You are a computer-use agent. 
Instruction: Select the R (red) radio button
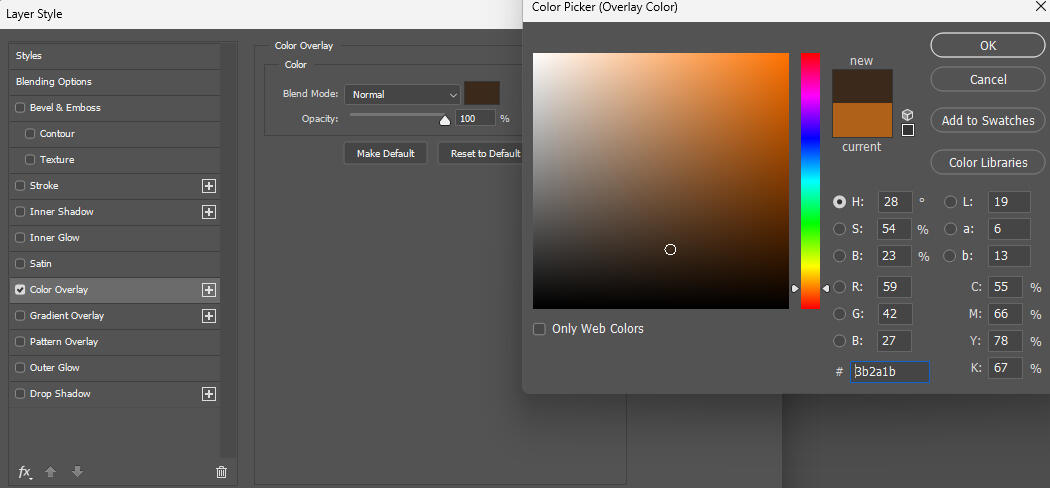(840, 287)
